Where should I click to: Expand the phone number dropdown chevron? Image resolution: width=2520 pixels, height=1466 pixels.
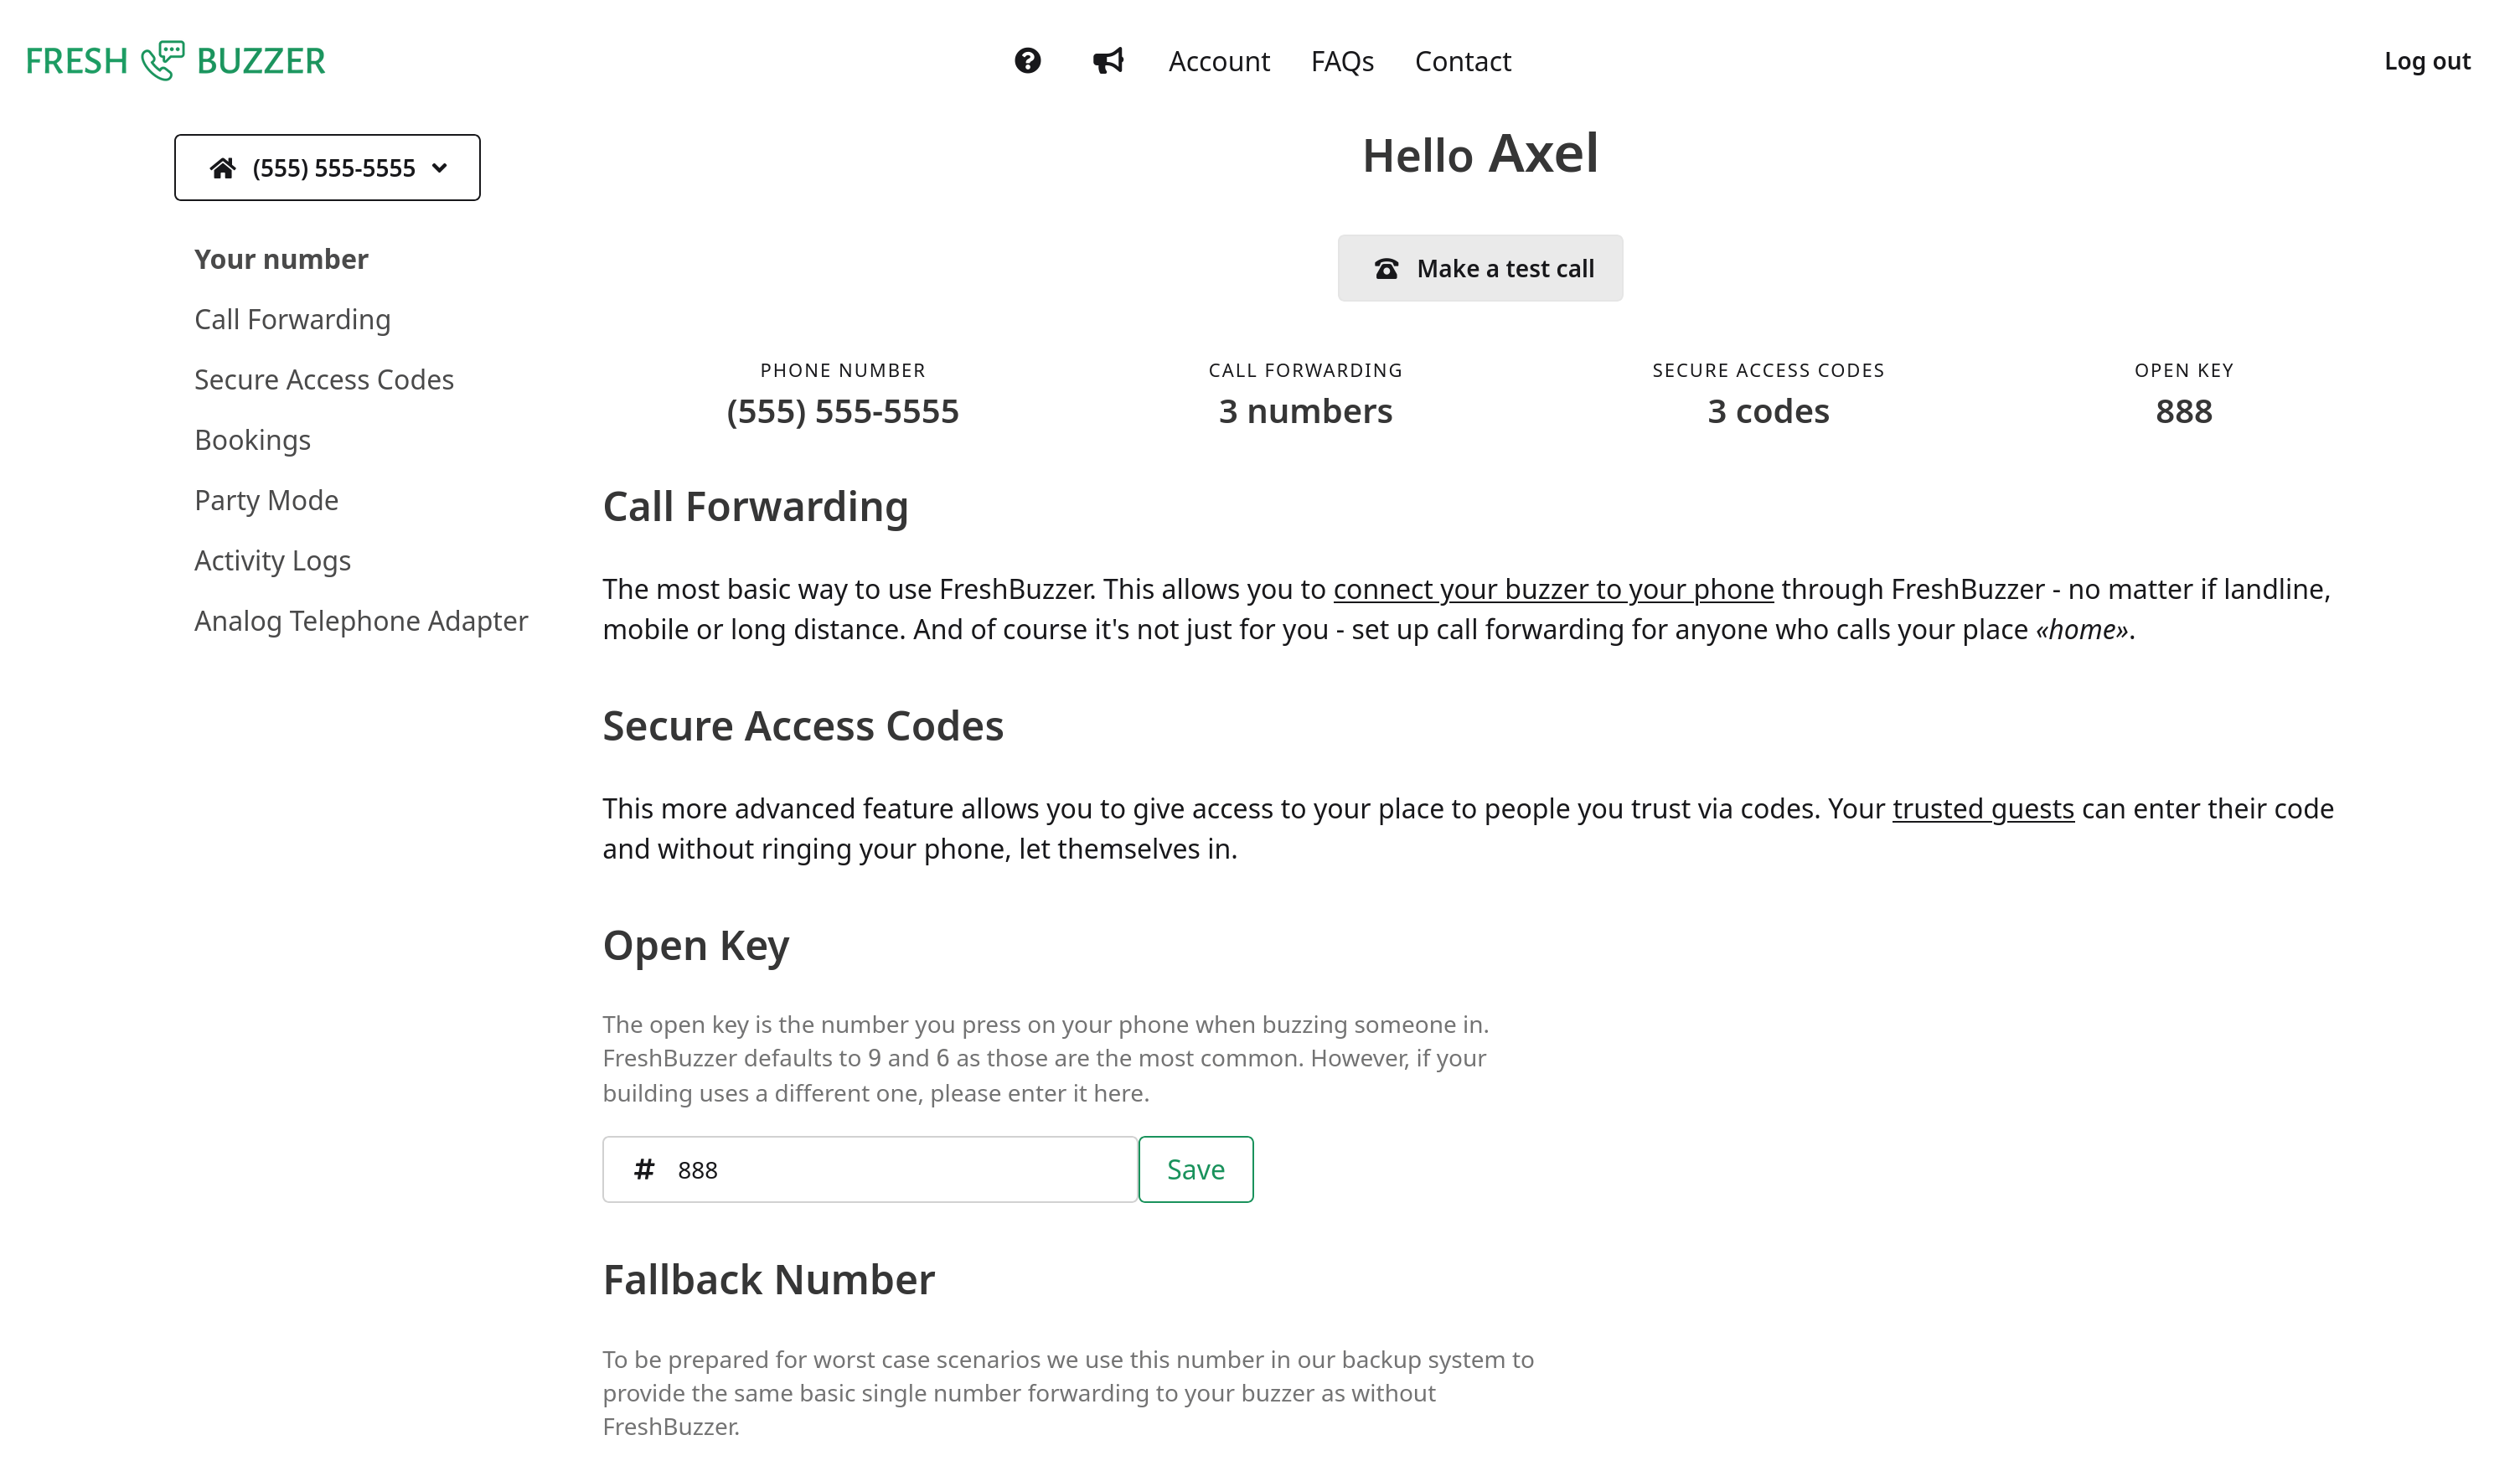[440, 168]
